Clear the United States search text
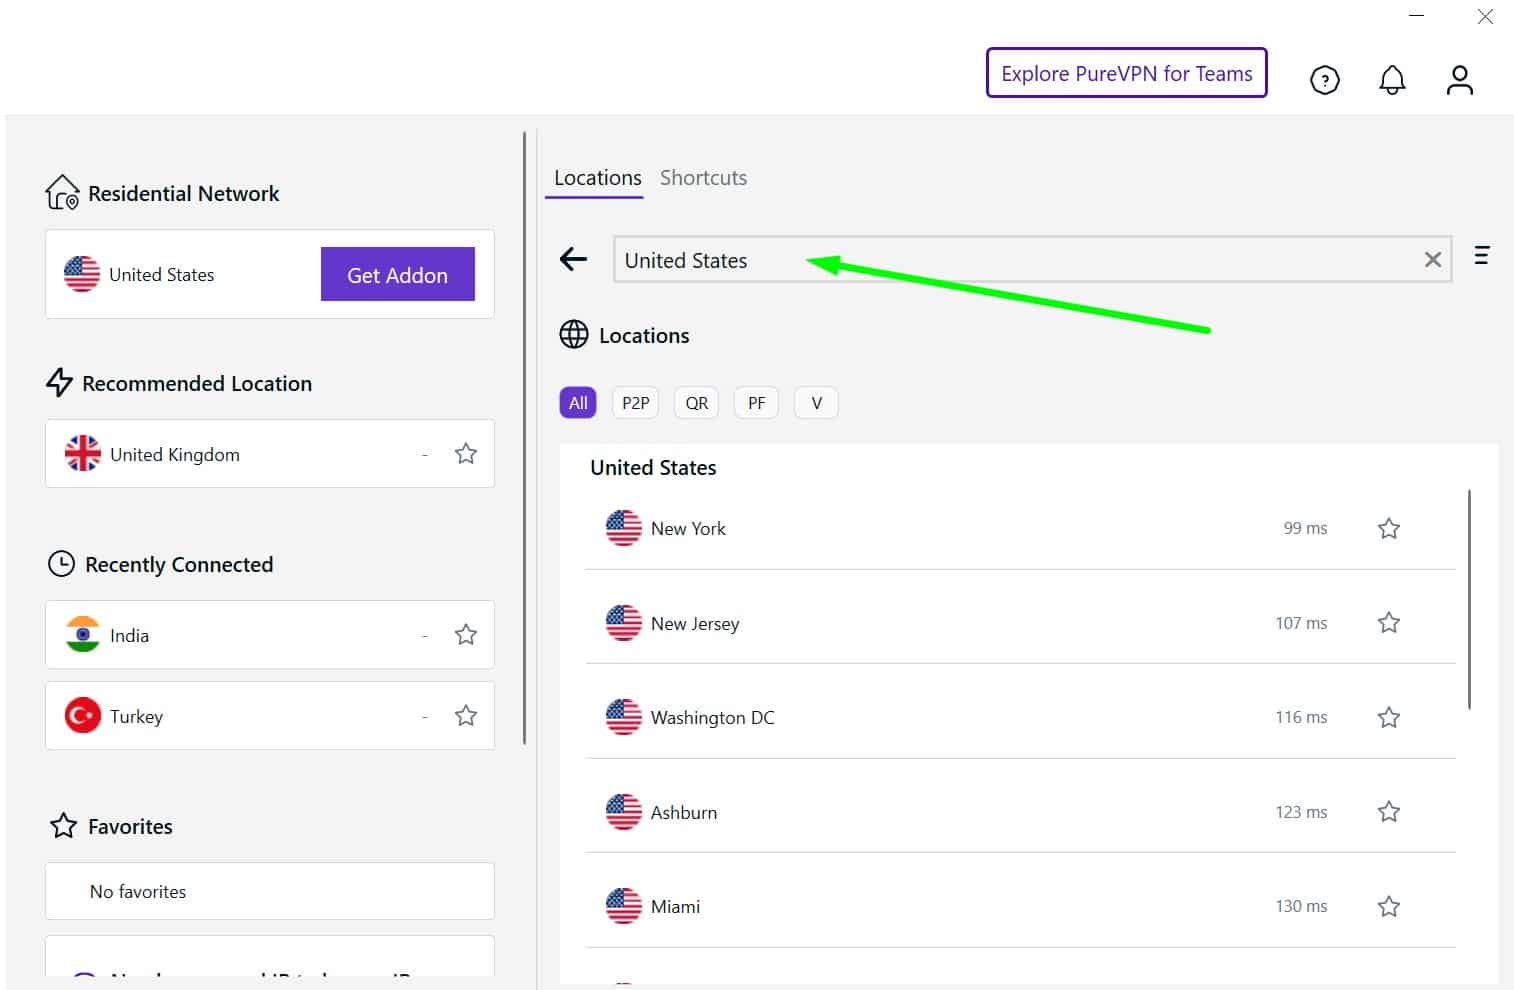Screen dimensions: 1514x990 pyautogui.click(x=1432, y=260)
